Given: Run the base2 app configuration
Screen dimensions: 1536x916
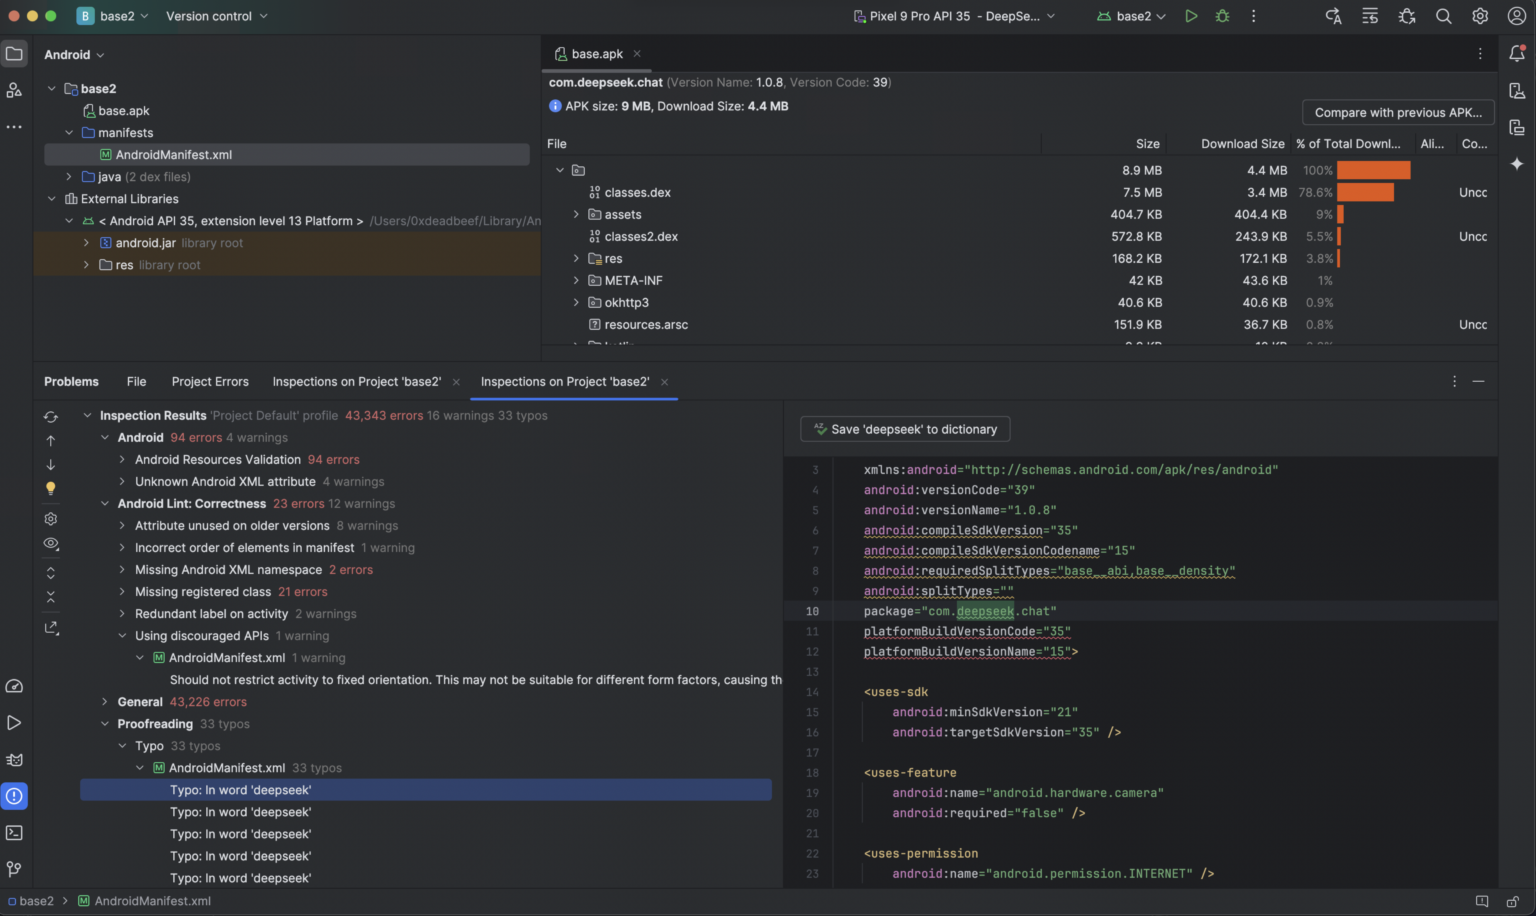Looking at the screenshot, I should [x=1191, y=16].
